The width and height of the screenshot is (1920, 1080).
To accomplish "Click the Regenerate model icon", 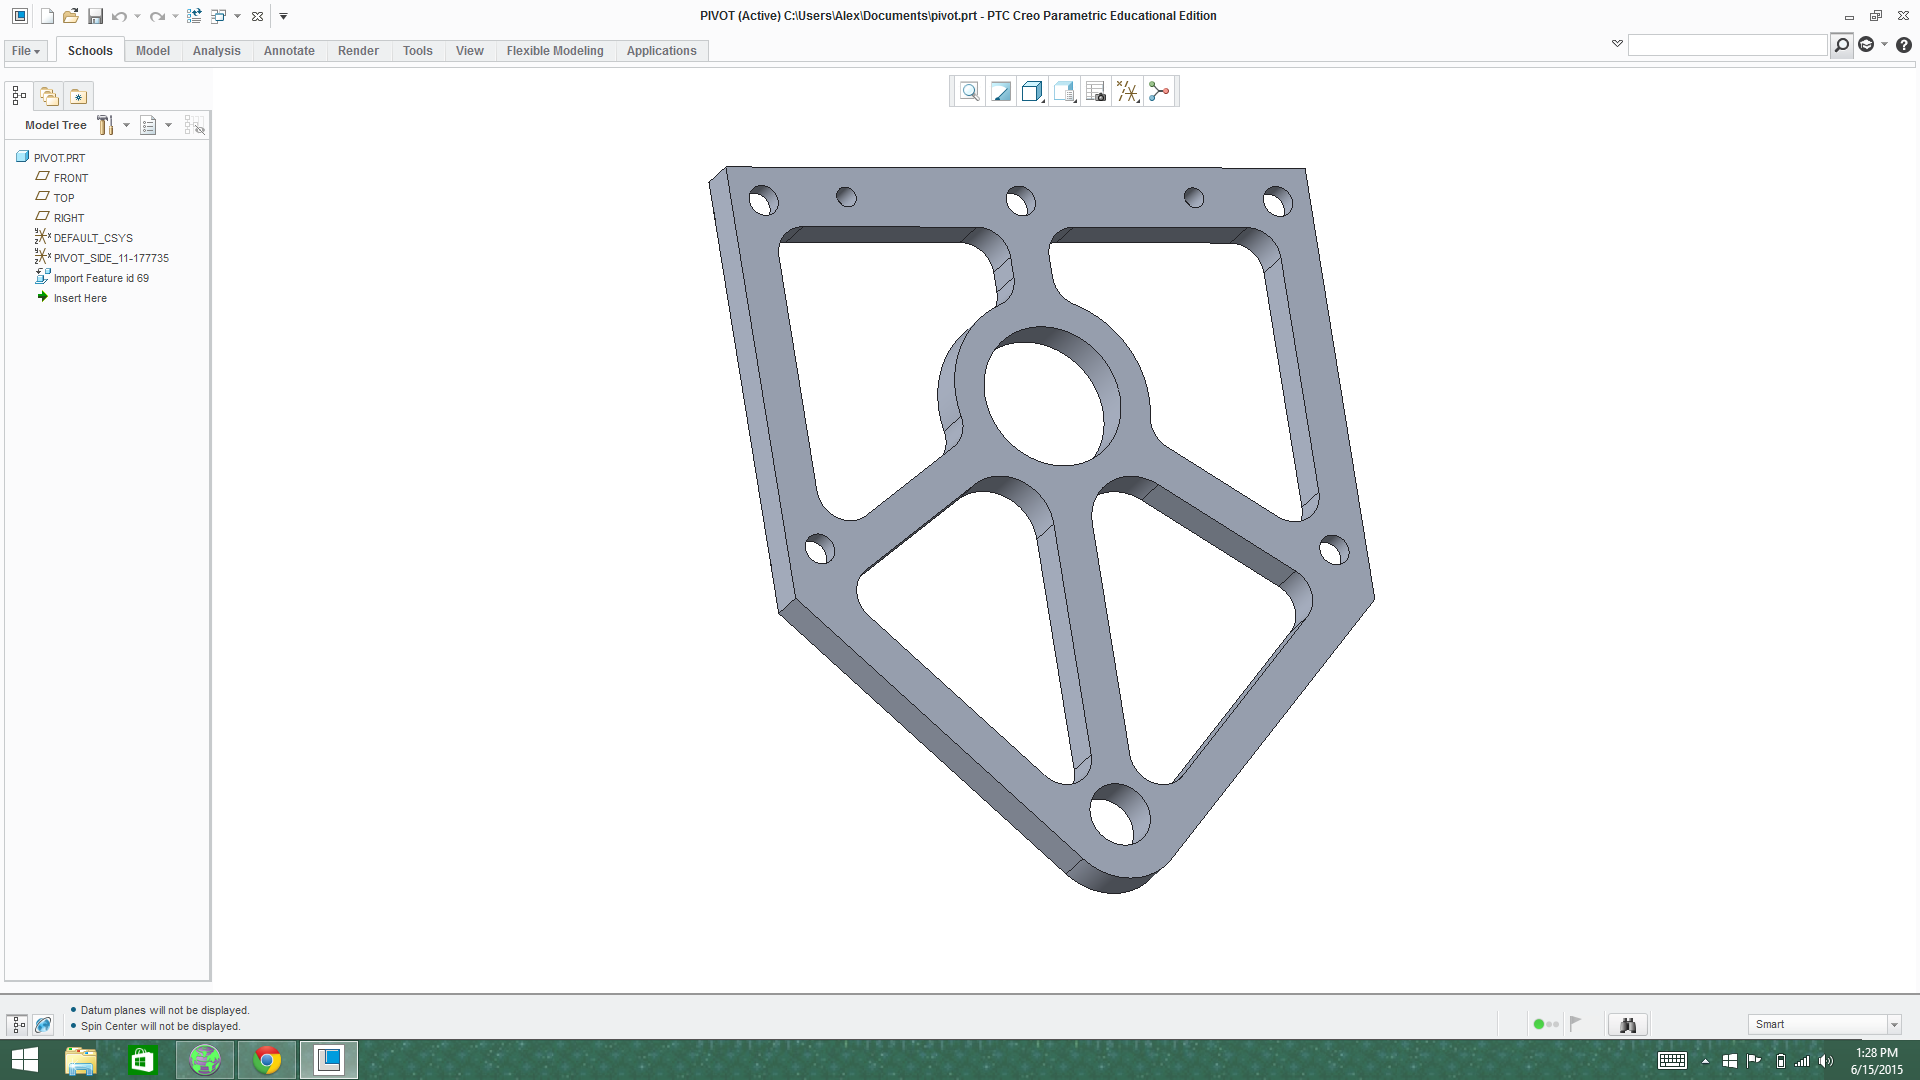I will coord(194,16).
